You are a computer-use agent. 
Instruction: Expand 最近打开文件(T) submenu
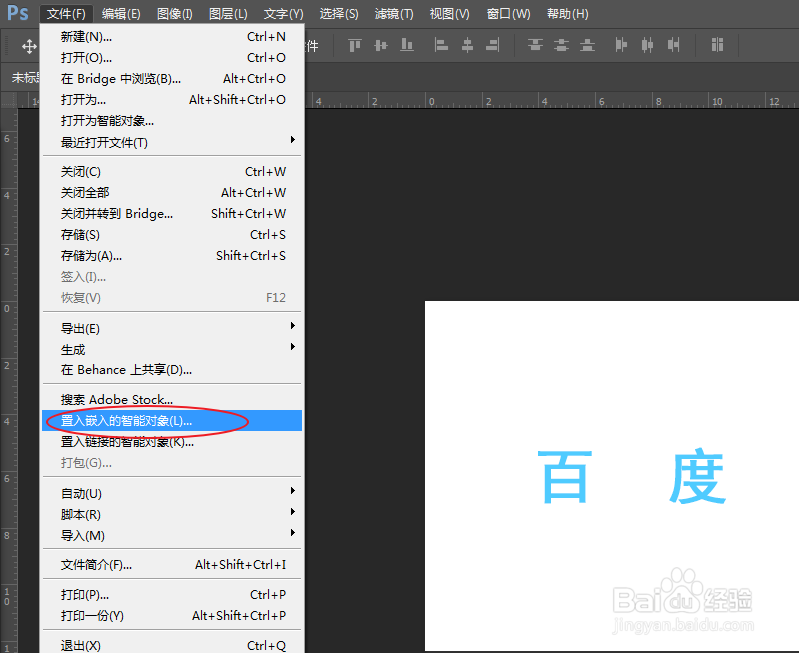tap(172, 142)
